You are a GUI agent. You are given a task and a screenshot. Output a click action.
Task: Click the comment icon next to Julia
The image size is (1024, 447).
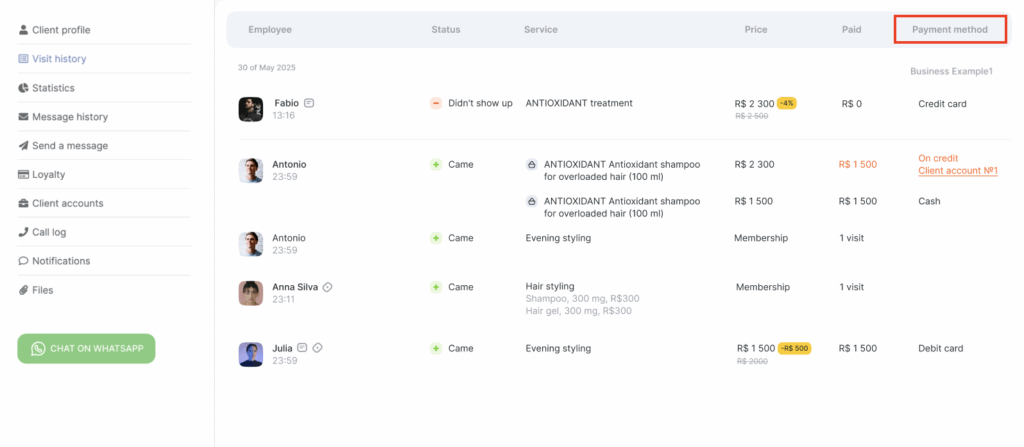(302, 348)
